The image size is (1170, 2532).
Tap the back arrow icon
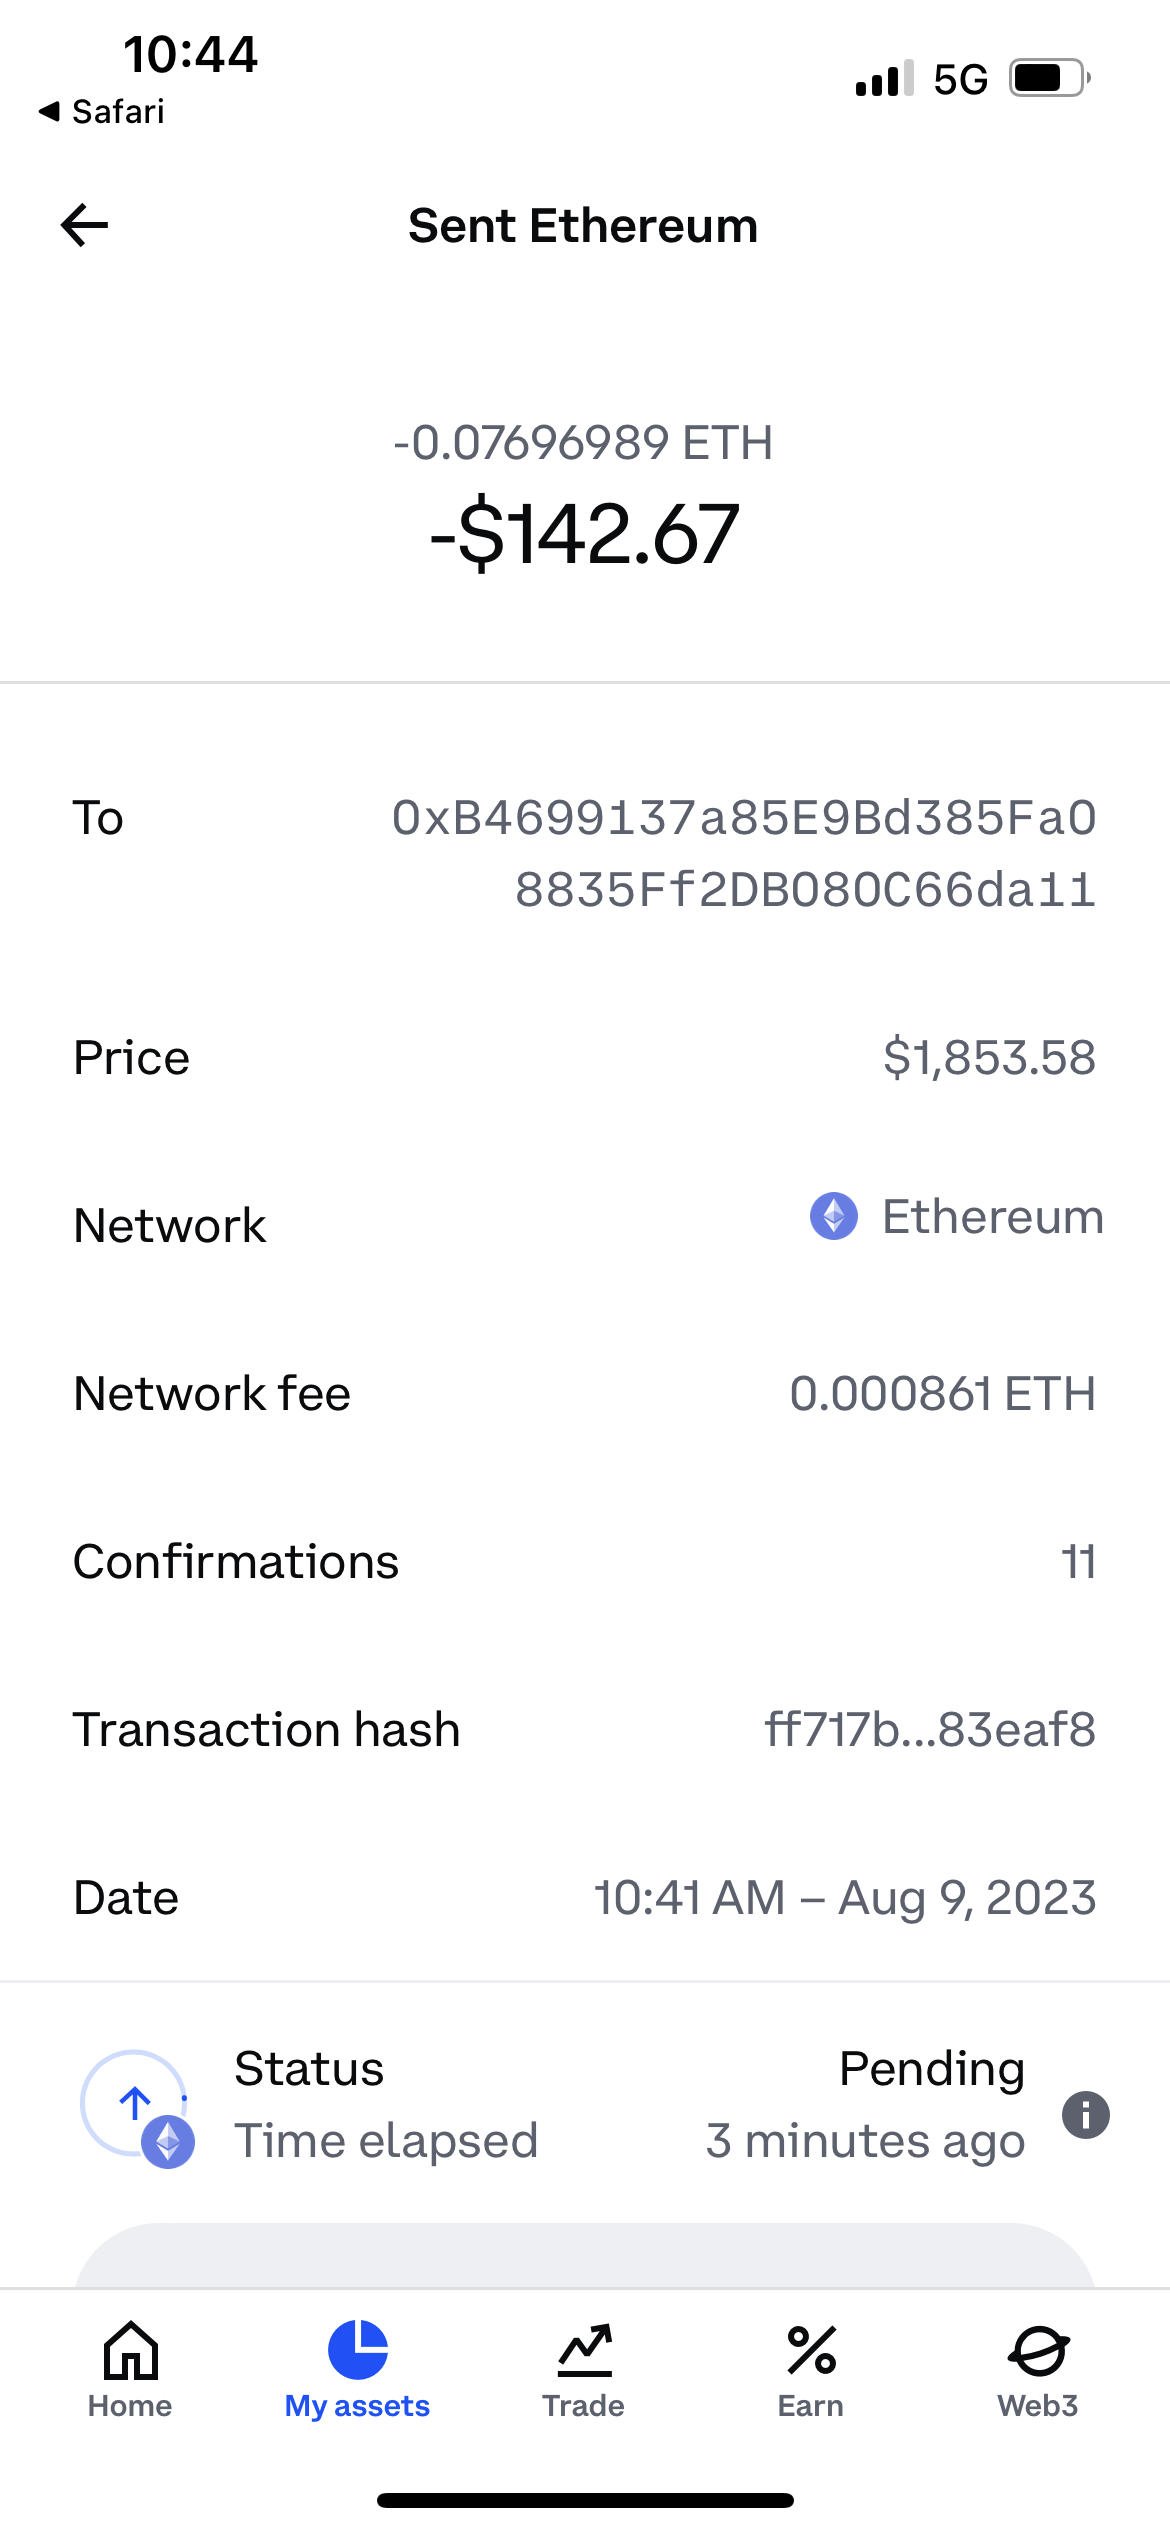click(x=85, y=225)
